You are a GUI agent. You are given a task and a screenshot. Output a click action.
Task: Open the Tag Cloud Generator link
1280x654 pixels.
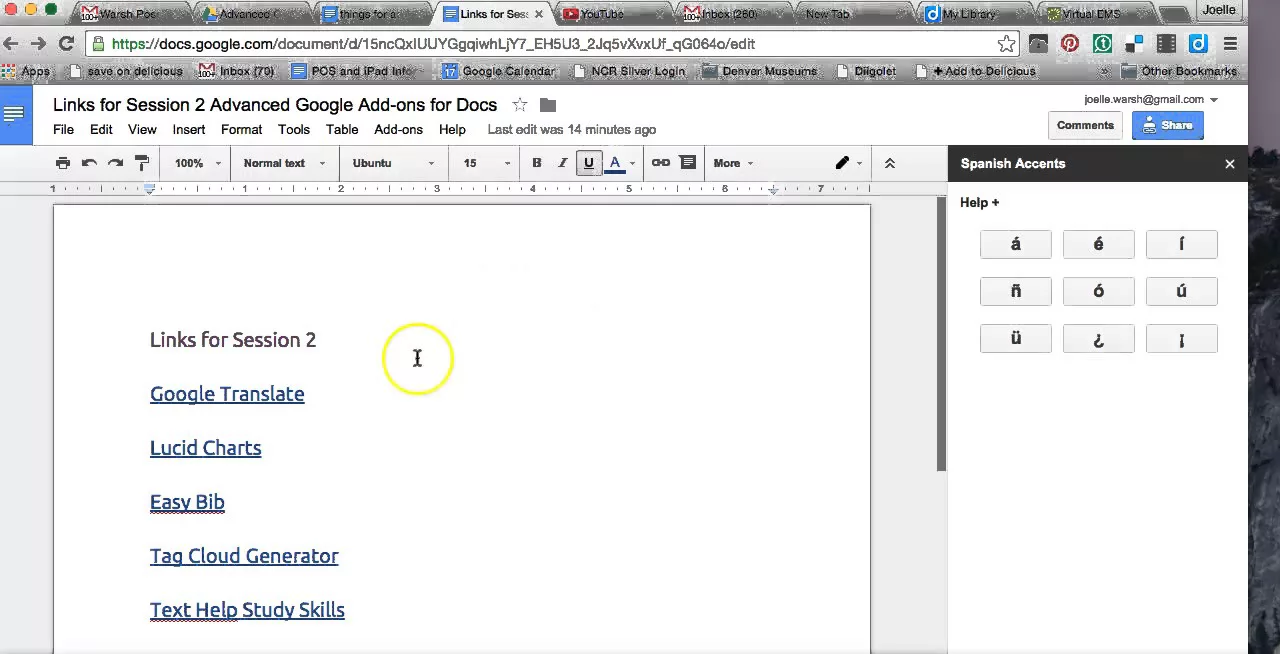[244, 556]
